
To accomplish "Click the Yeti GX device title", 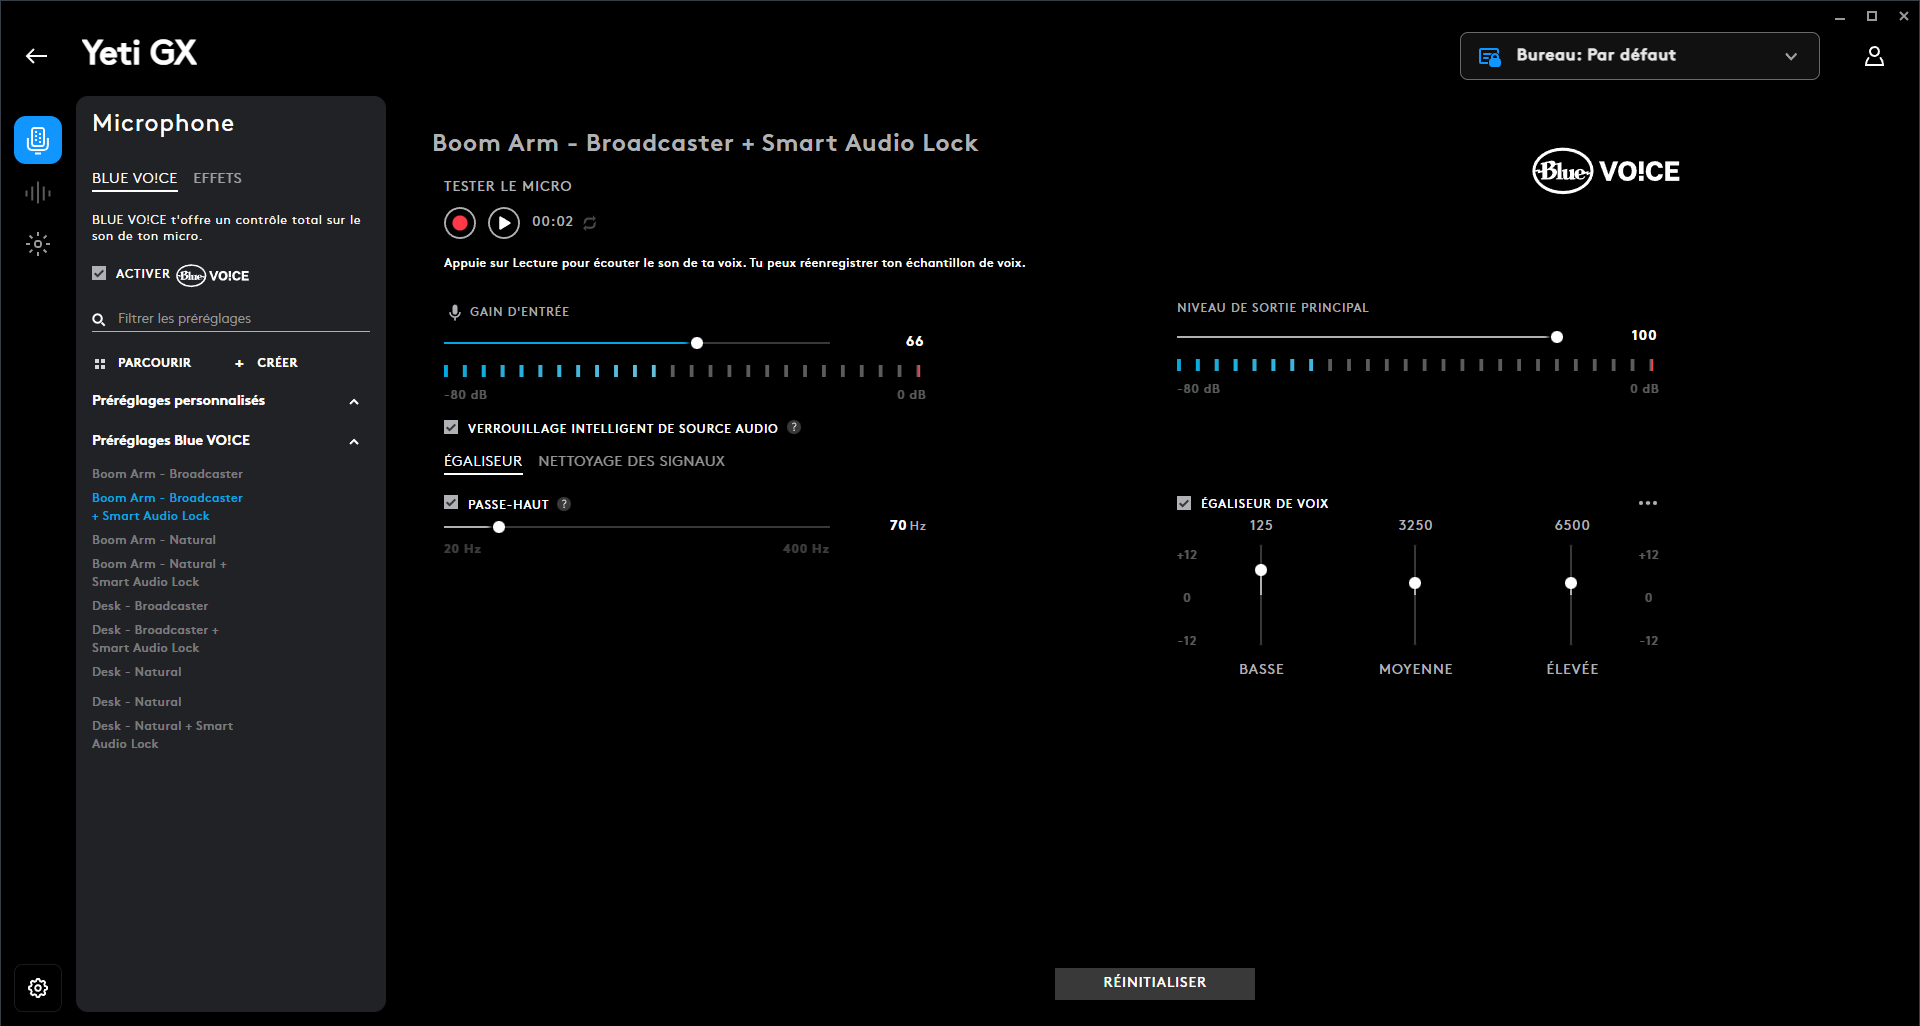I will click(139, 53).
